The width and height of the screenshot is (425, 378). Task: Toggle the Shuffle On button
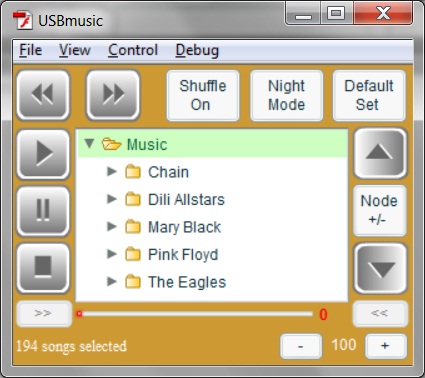coord(203,95)
